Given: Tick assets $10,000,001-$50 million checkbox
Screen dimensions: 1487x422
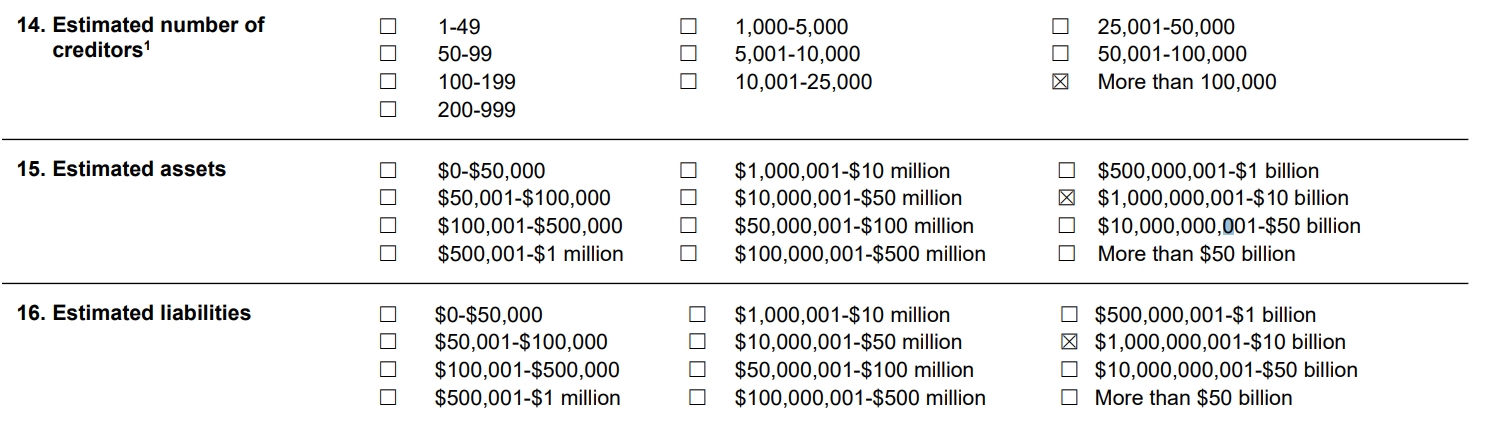Looking at the screenshot, I should [688, 199].
